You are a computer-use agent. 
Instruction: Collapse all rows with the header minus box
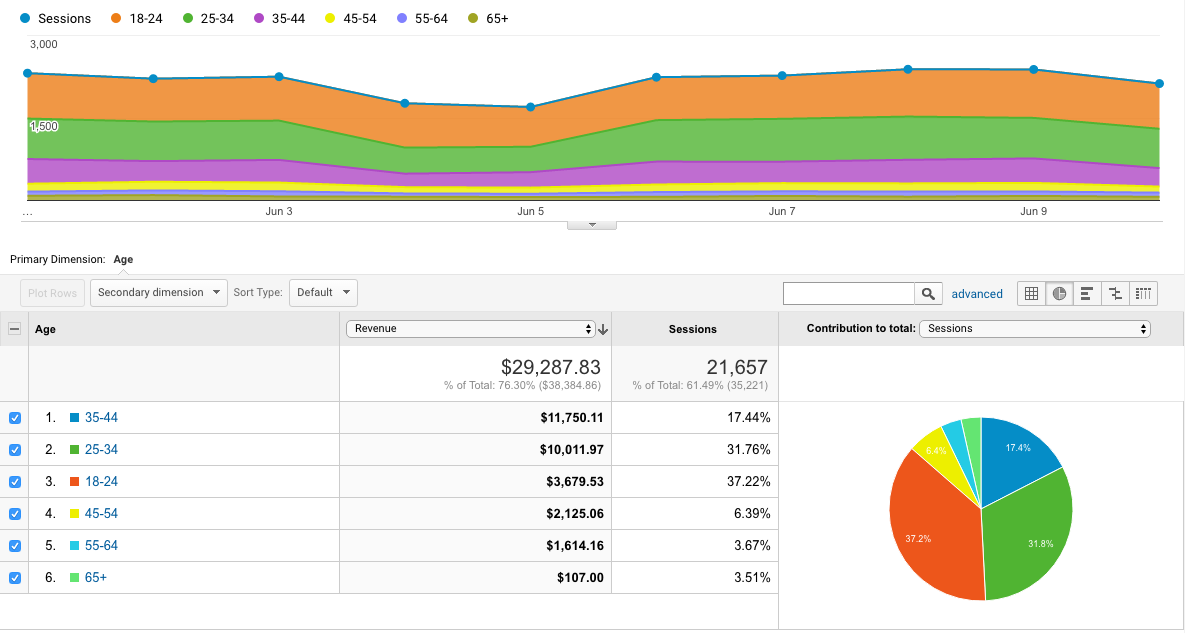pos(15,329)
